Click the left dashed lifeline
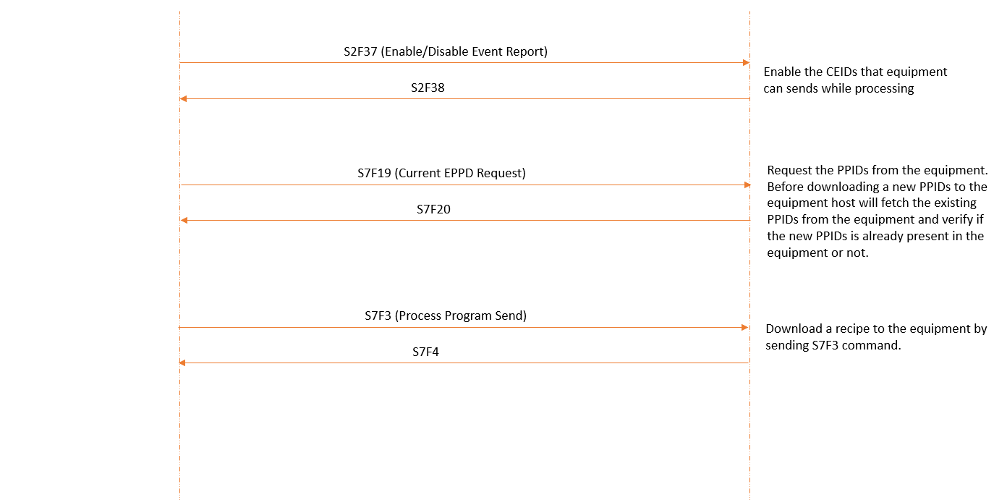The image size is (994, 500). (x=179, y=253)
